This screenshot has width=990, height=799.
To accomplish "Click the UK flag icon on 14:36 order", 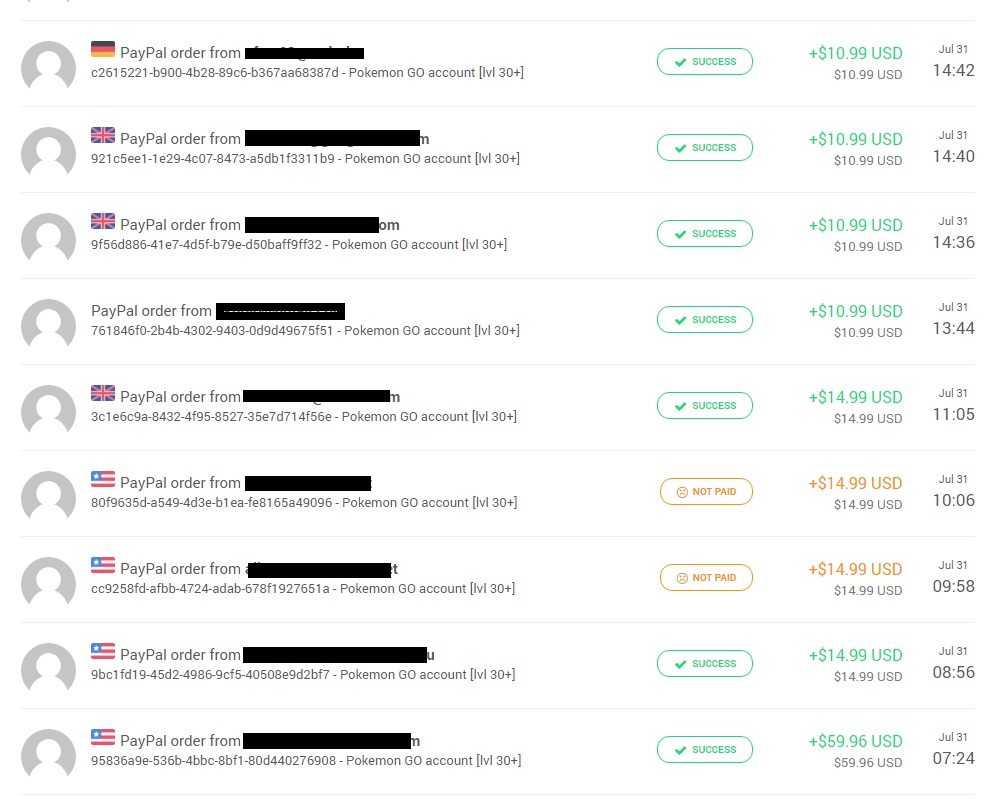I will 103,221.
